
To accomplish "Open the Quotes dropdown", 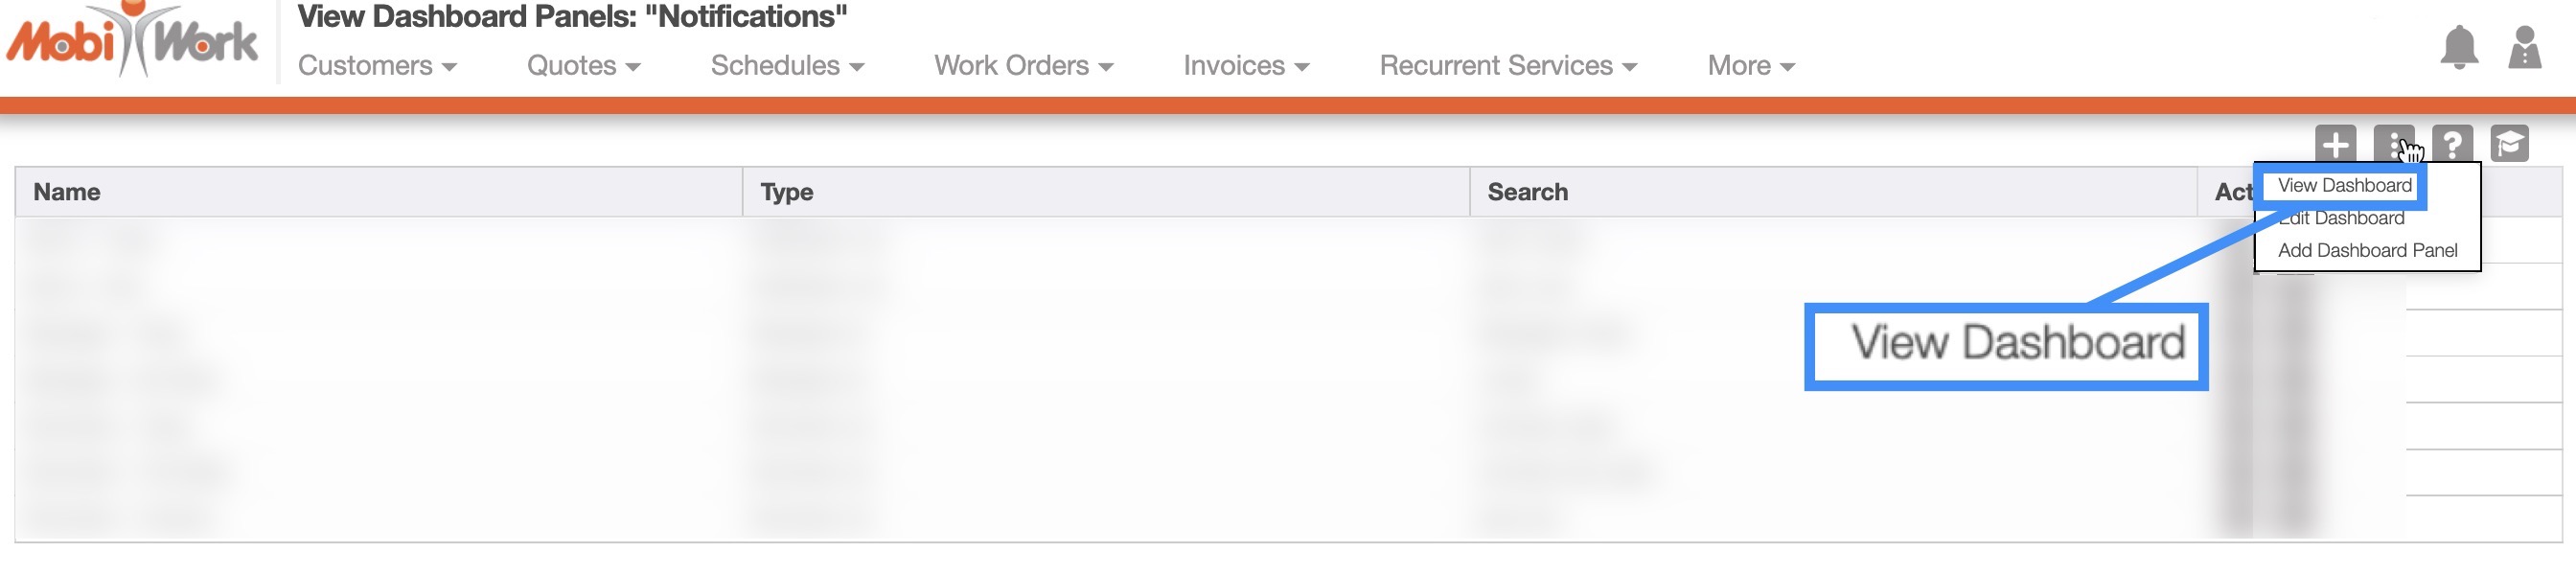I will coord(583,66).
